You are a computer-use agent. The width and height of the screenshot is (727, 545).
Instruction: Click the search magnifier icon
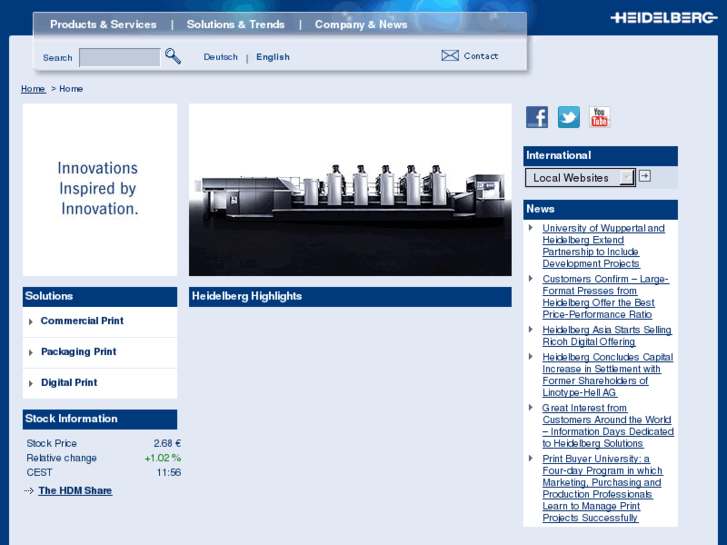[x=173, y=56]
